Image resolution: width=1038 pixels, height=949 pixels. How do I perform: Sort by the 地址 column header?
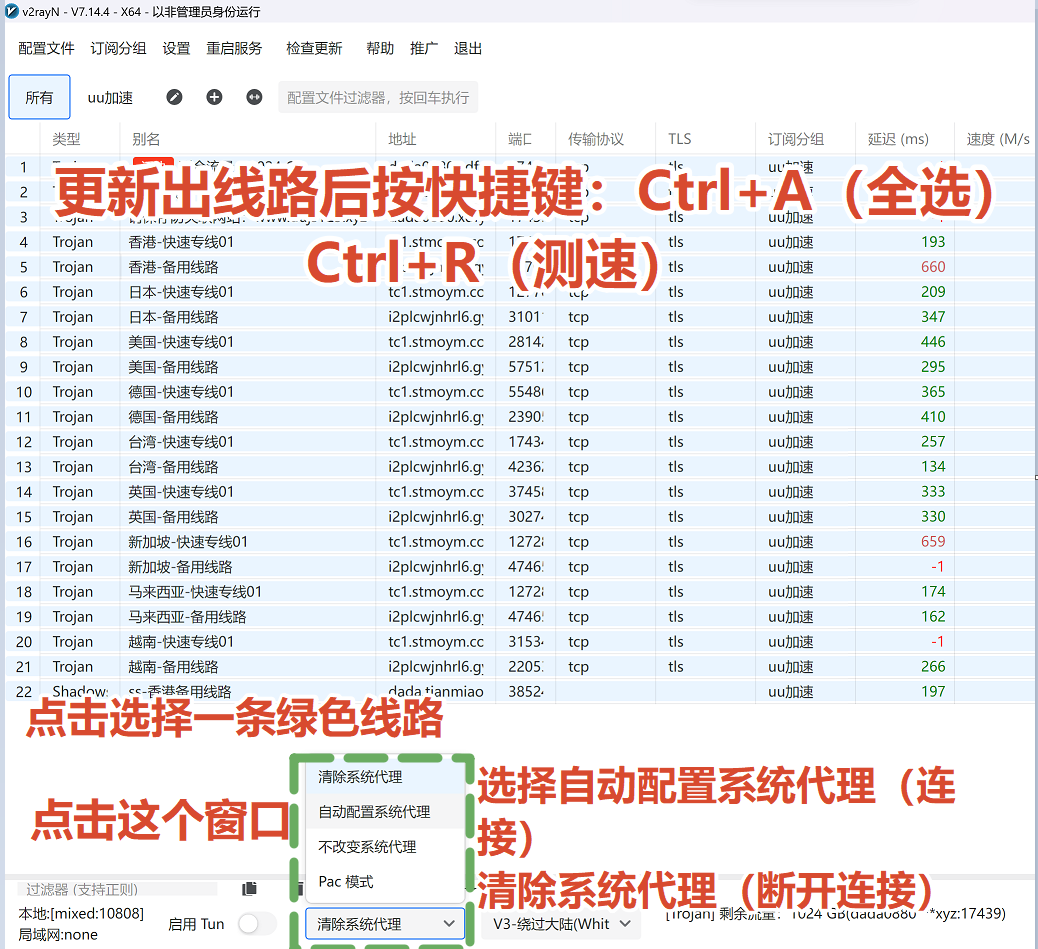tap(436, 139)
